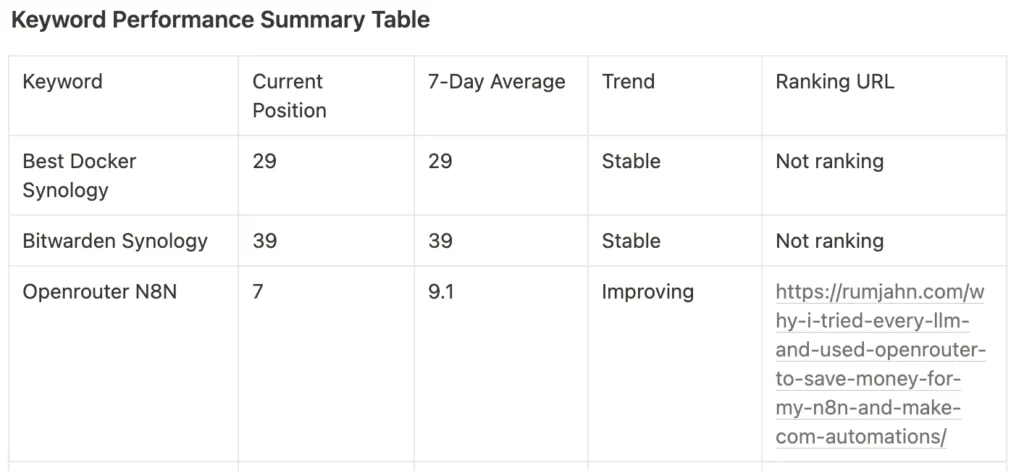
Task: Click the 7-Day Average column header
Action: coord(496,82)
